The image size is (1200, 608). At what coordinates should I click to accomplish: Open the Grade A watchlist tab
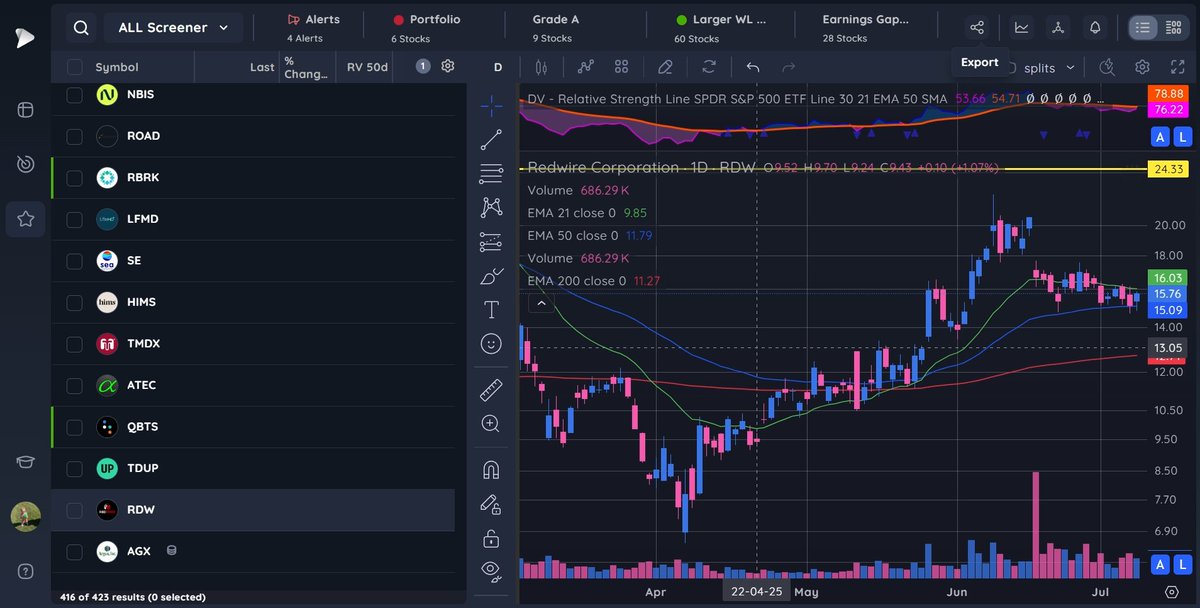[x=556, y=28]
